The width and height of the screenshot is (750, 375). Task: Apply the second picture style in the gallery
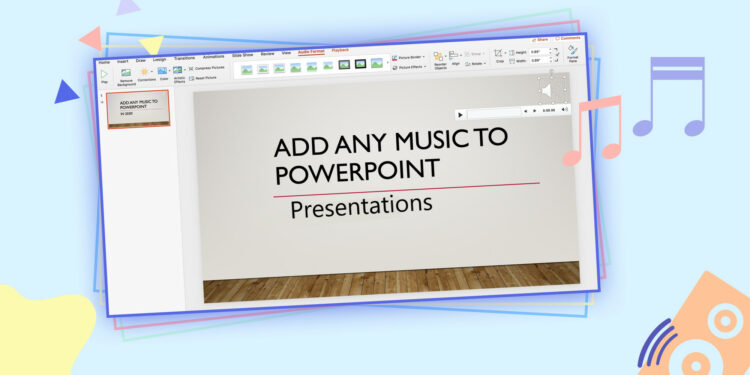tap(263, 68)
